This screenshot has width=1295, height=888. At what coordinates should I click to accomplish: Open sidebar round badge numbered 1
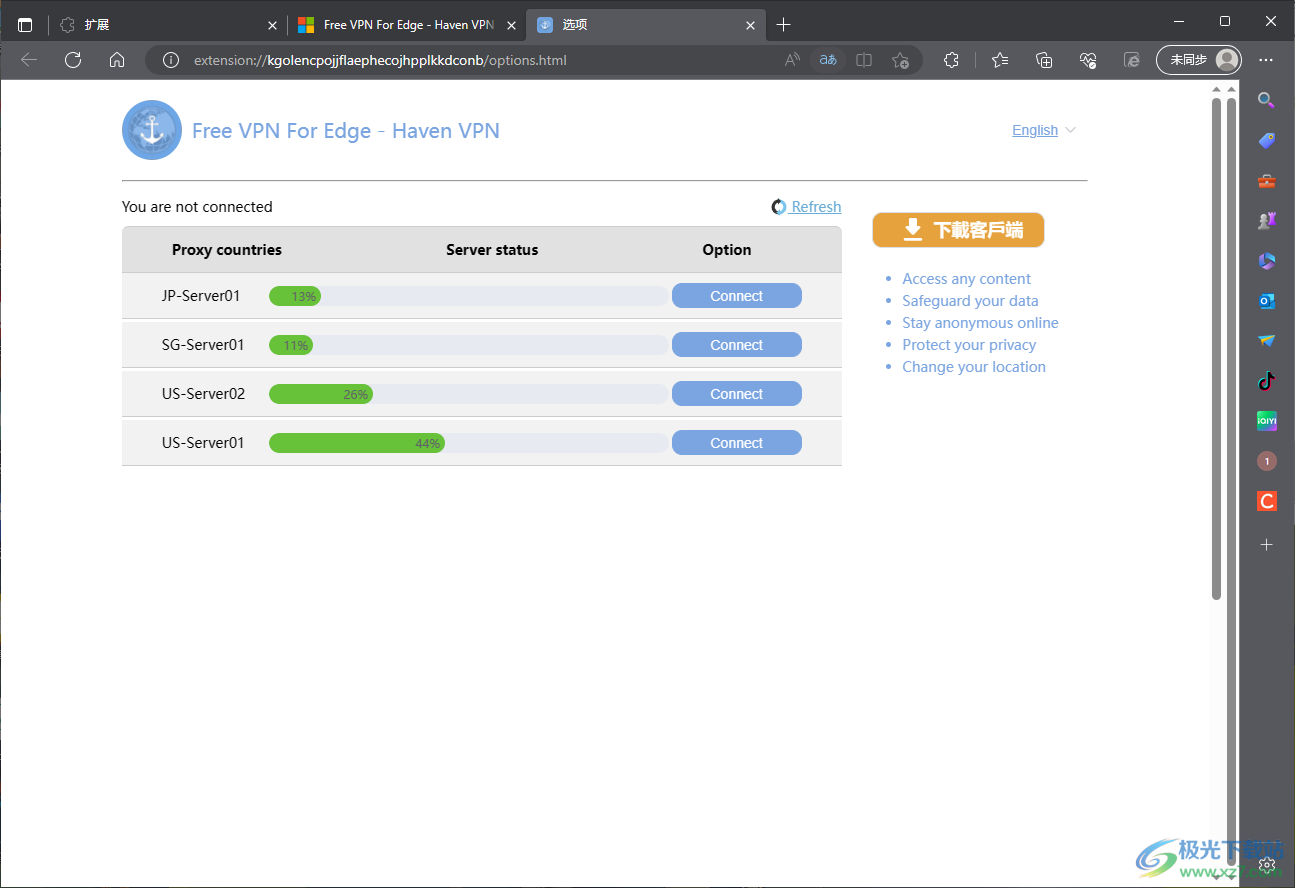pyautogui.click(x=1267, y=461)
